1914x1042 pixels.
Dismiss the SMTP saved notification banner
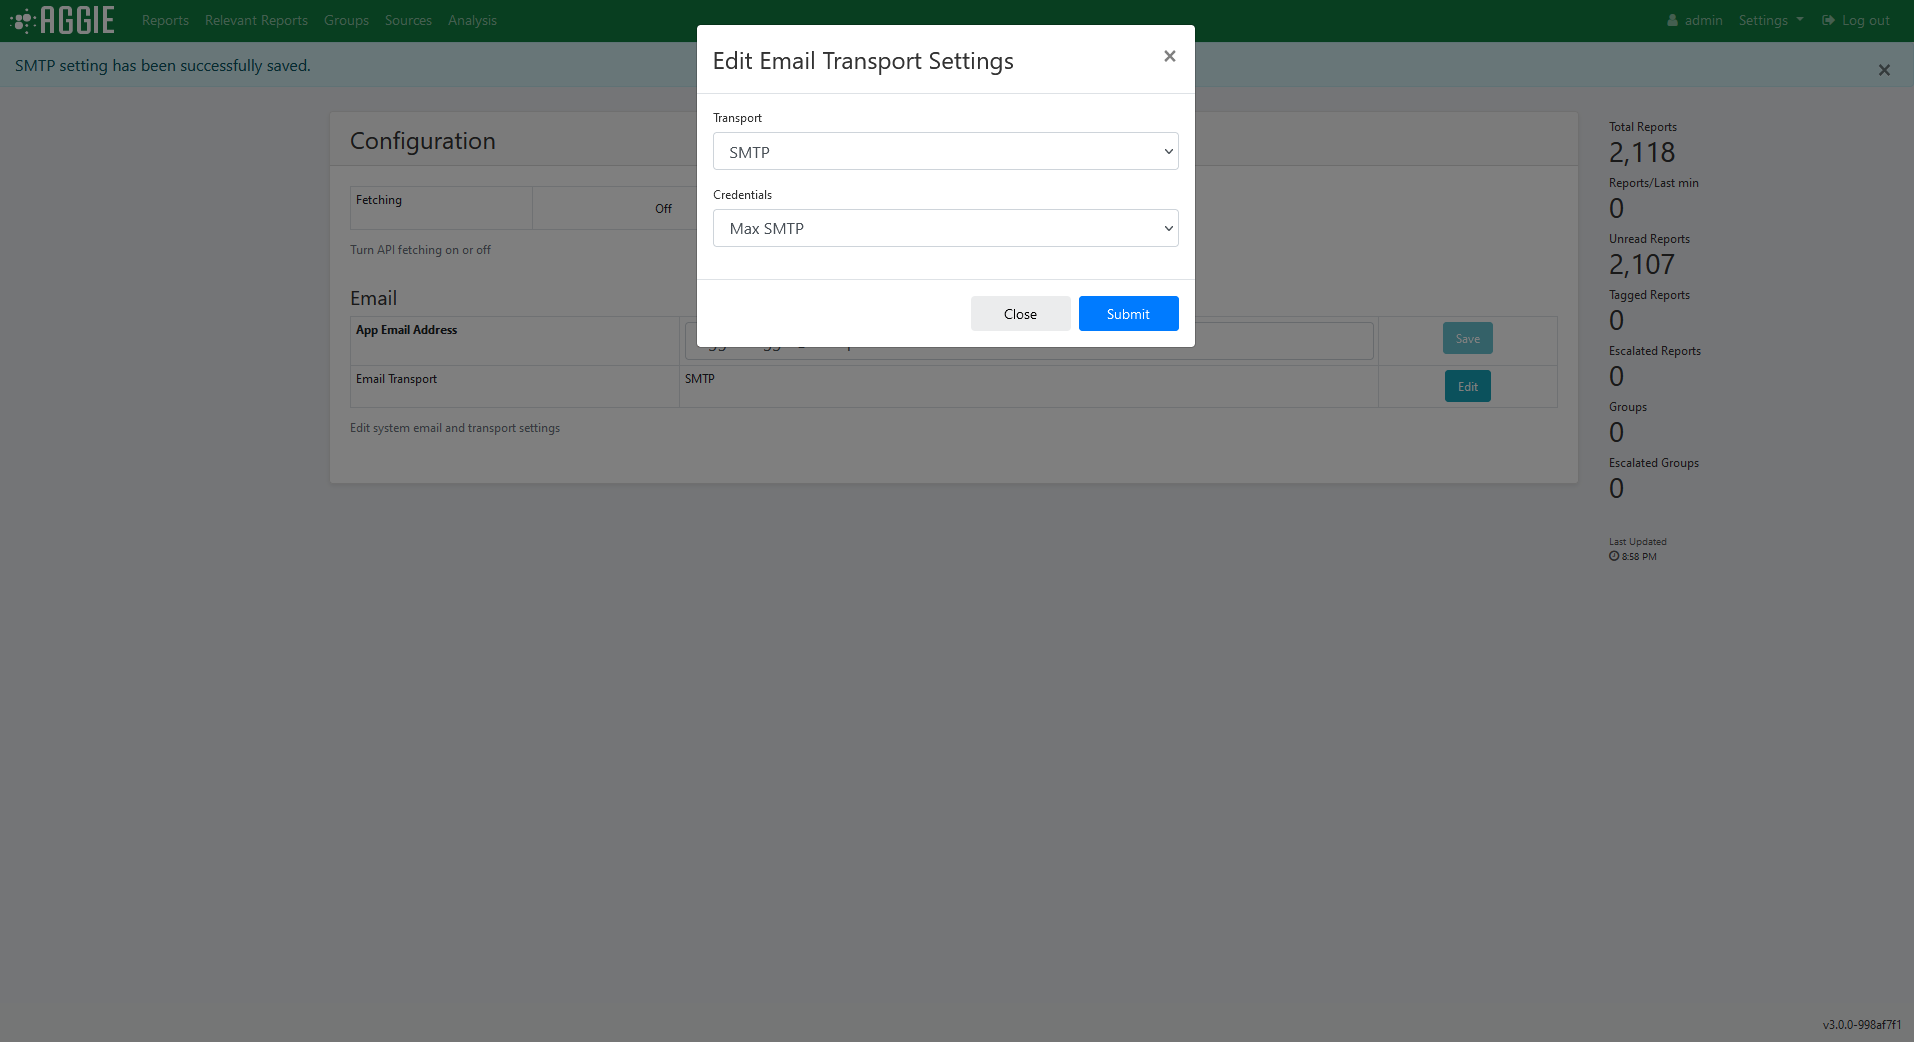click(1884, 70)
